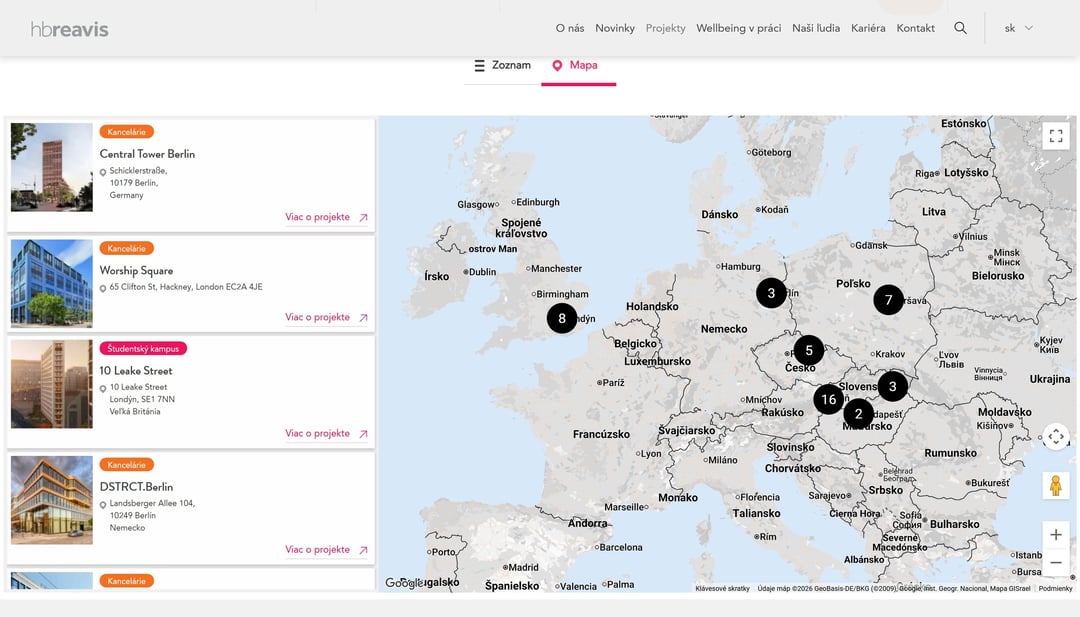1080x617 pixels.
Task: Click the map cluster marker 8 near London
Action: point(562,318)
